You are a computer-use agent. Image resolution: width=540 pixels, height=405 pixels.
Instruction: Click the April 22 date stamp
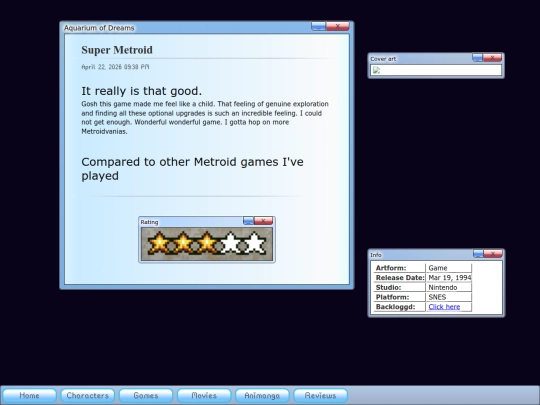coord(115,67)
